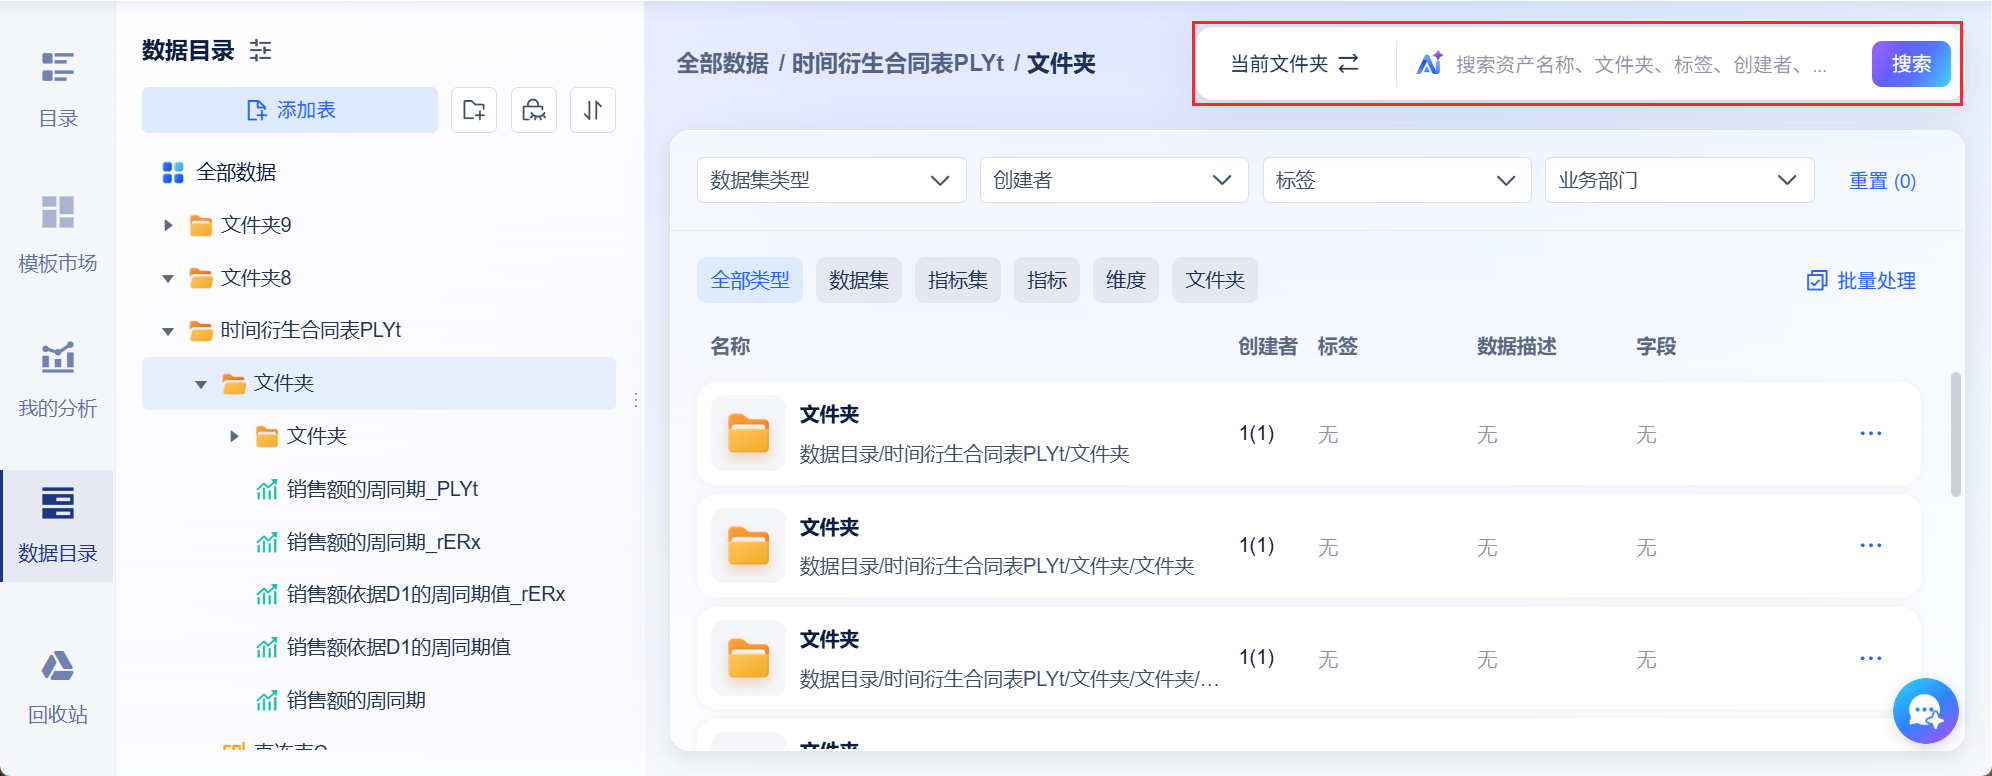Click the purple 搜索 button
Image resolution: width=1992 pixels, height=776 pixels.
(1911, 64)
